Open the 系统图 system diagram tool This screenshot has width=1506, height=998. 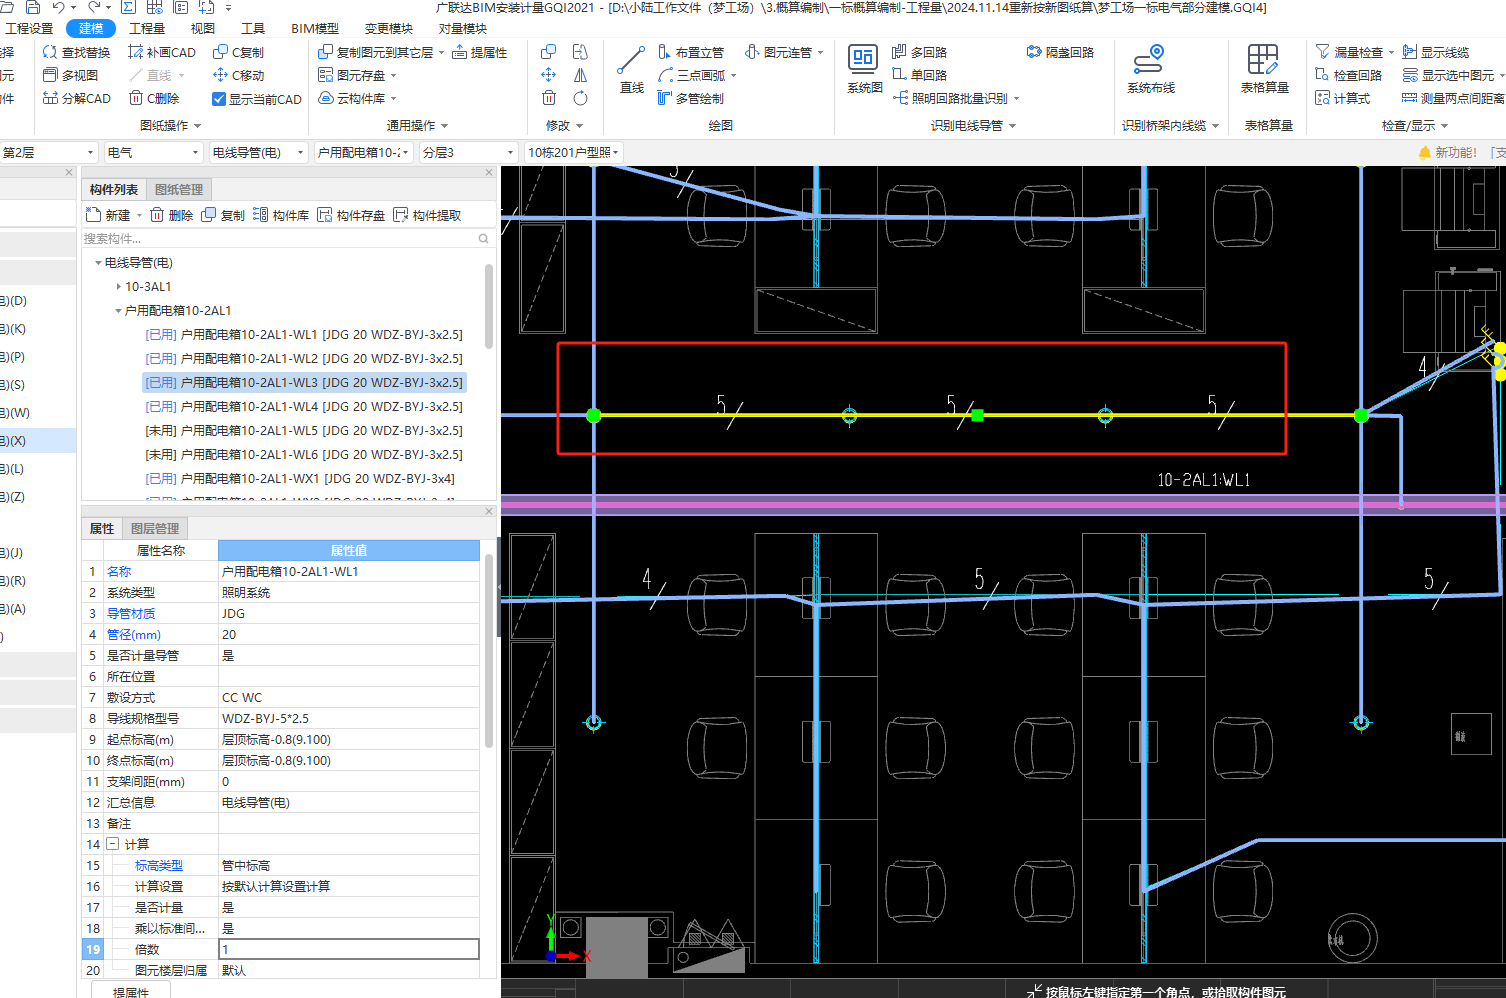(863, 68)
